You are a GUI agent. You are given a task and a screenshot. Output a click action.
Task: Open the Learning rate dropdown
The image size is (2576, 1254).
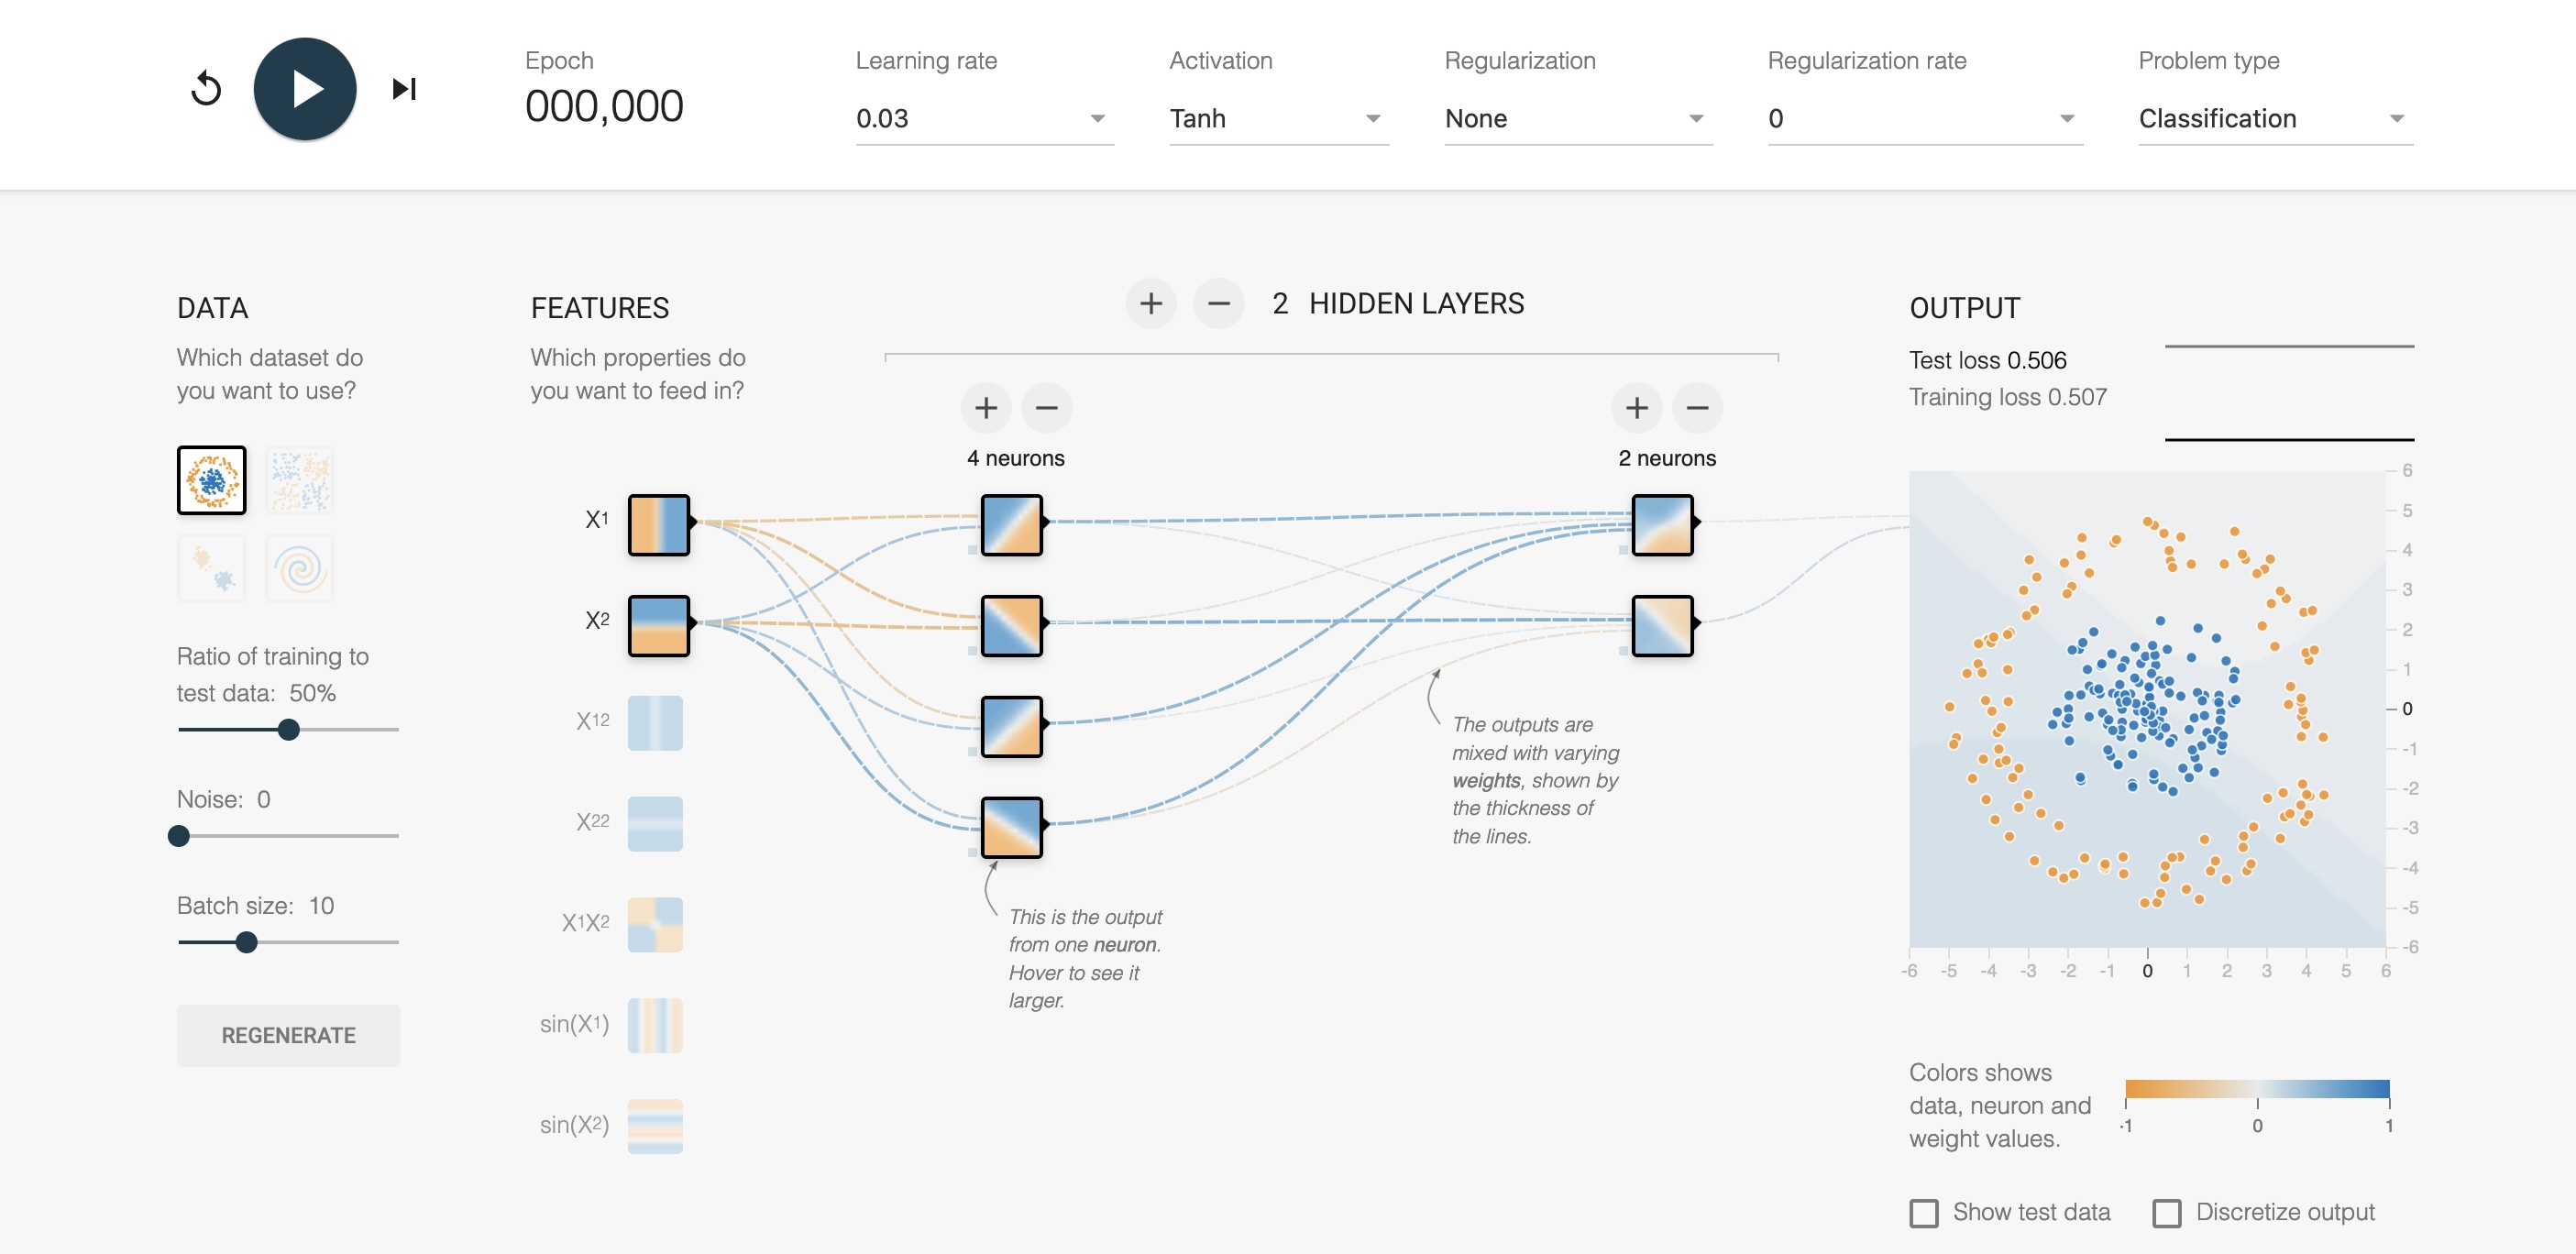983,119
